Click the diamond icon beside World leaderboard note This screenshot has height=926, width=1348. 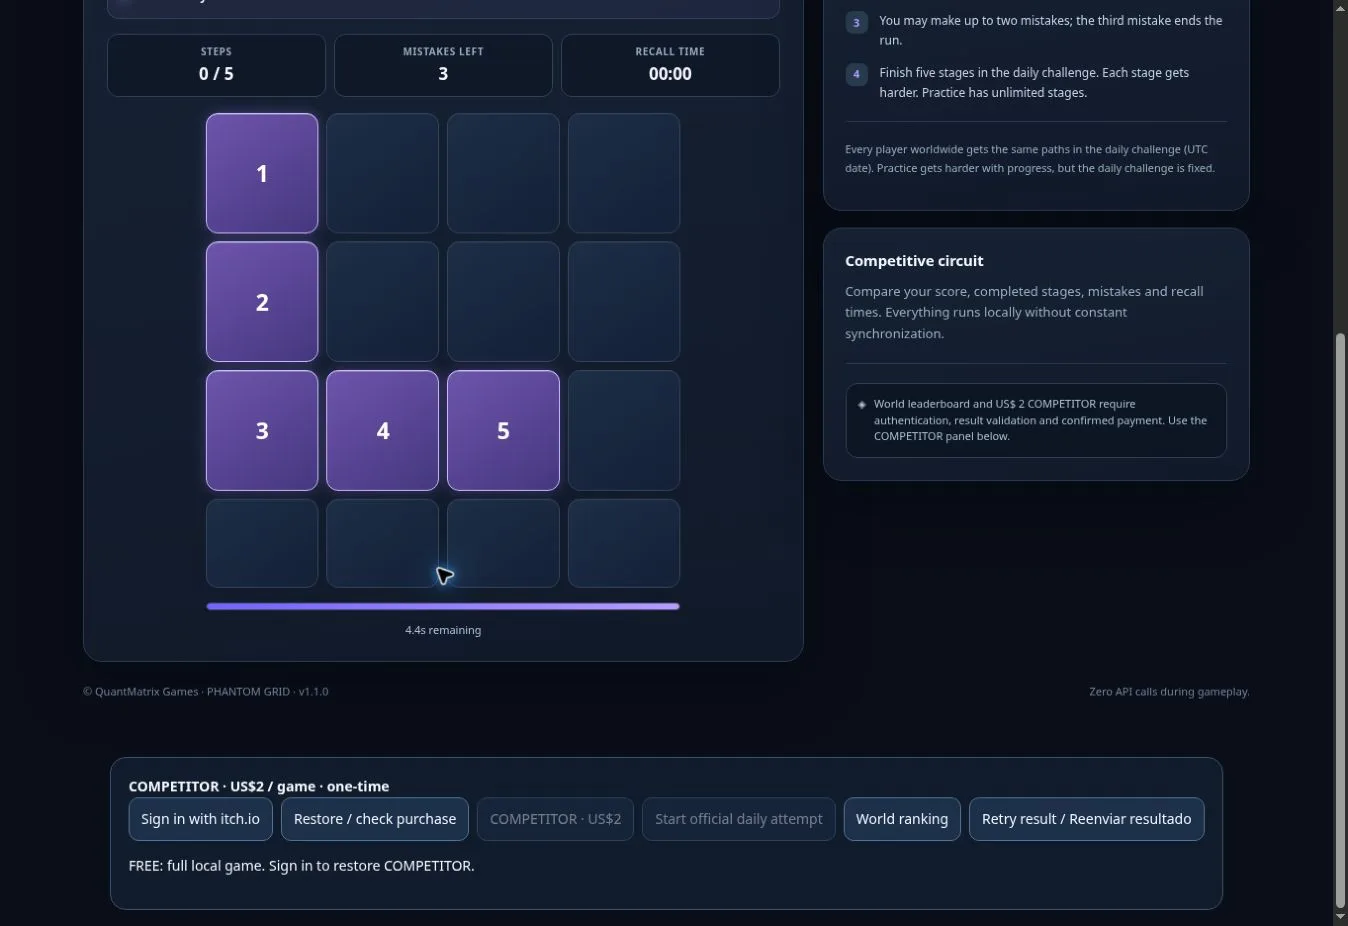coord(862,405)
